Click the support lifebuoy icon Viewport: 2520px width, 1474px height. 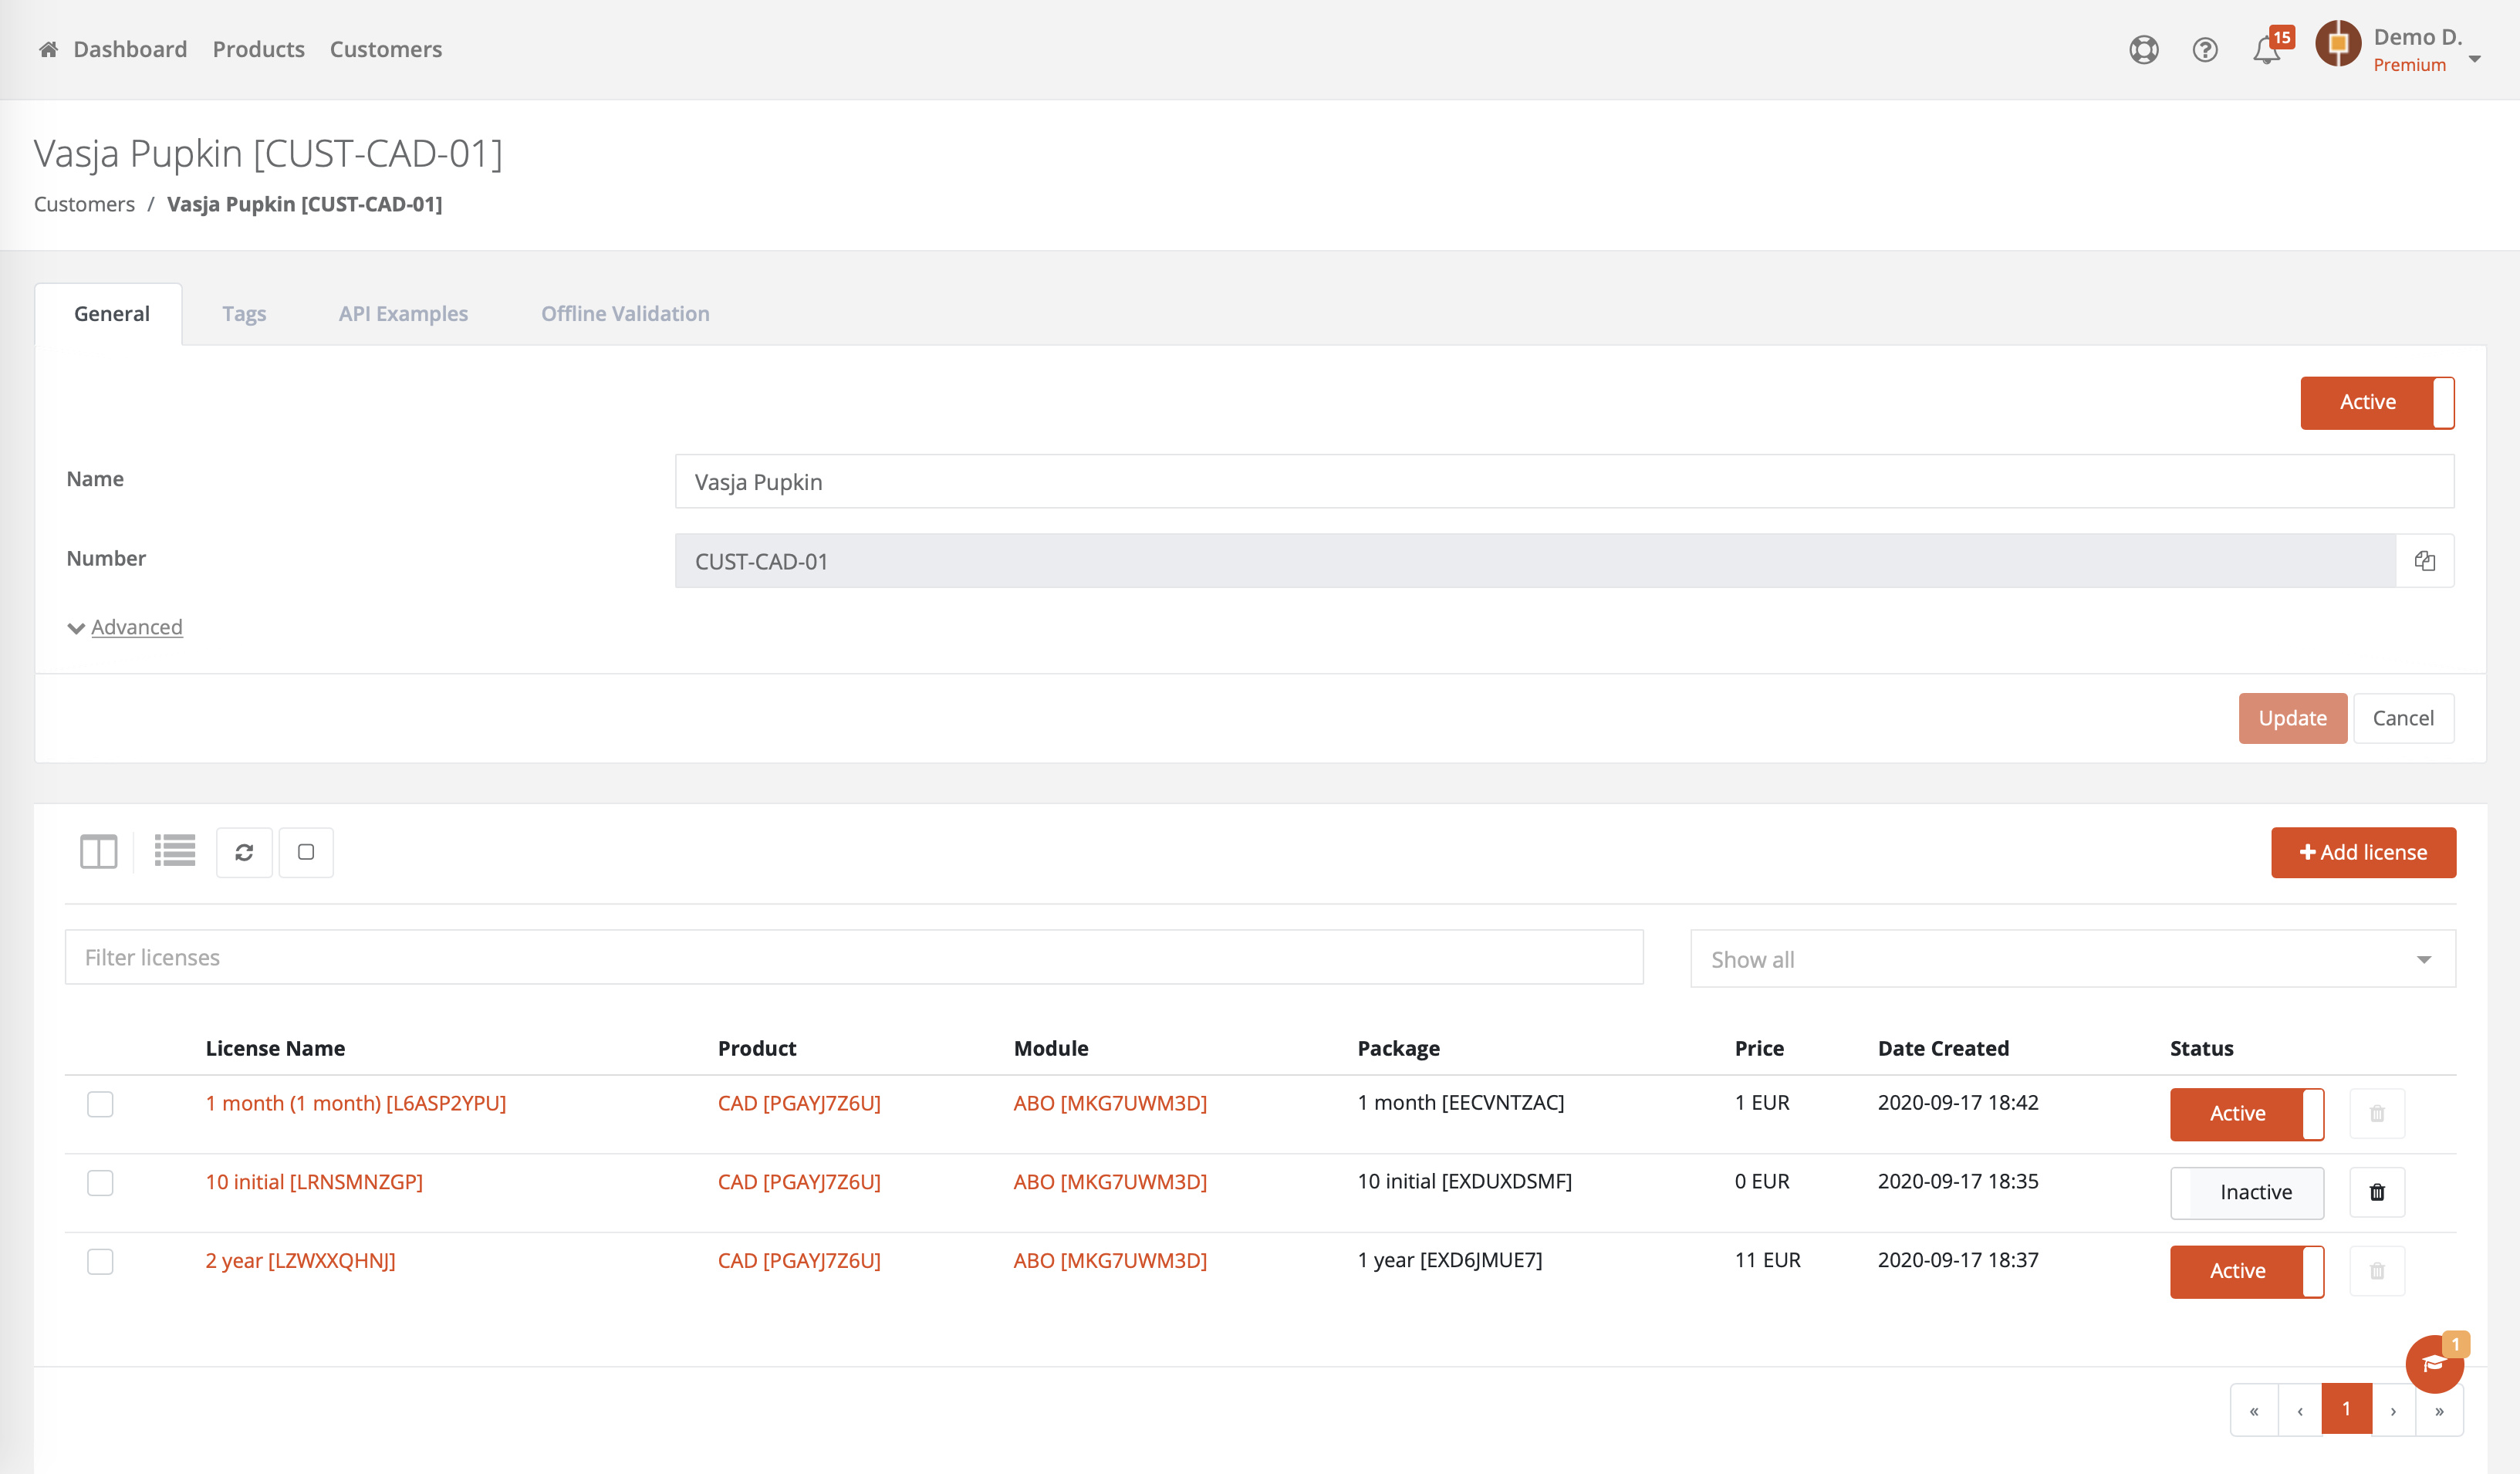(2144, 50)
